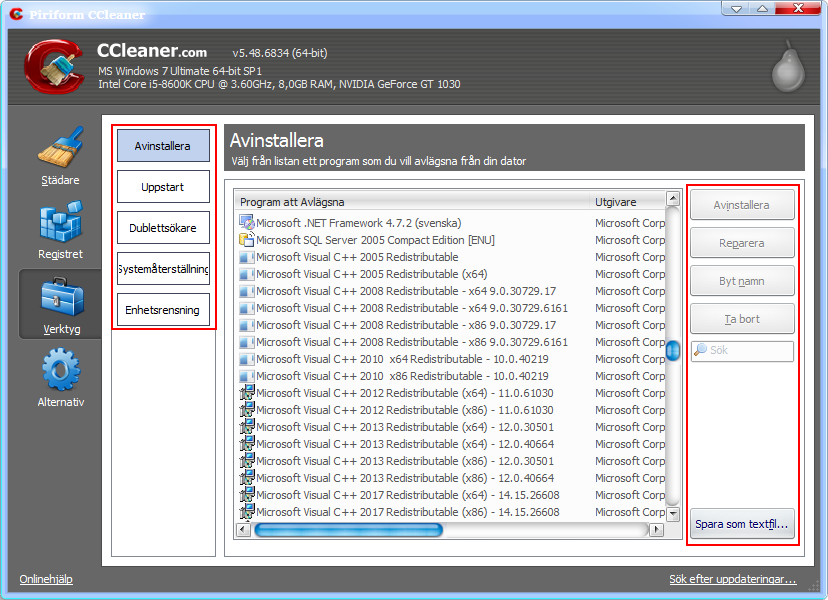
Task: Click the title bar CCleaner icon
Action: click(16, 14)
